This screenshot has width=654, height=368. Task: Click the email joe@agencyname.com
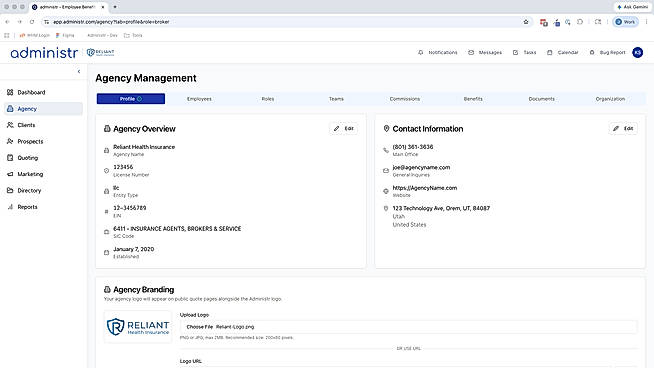point(421,167)
